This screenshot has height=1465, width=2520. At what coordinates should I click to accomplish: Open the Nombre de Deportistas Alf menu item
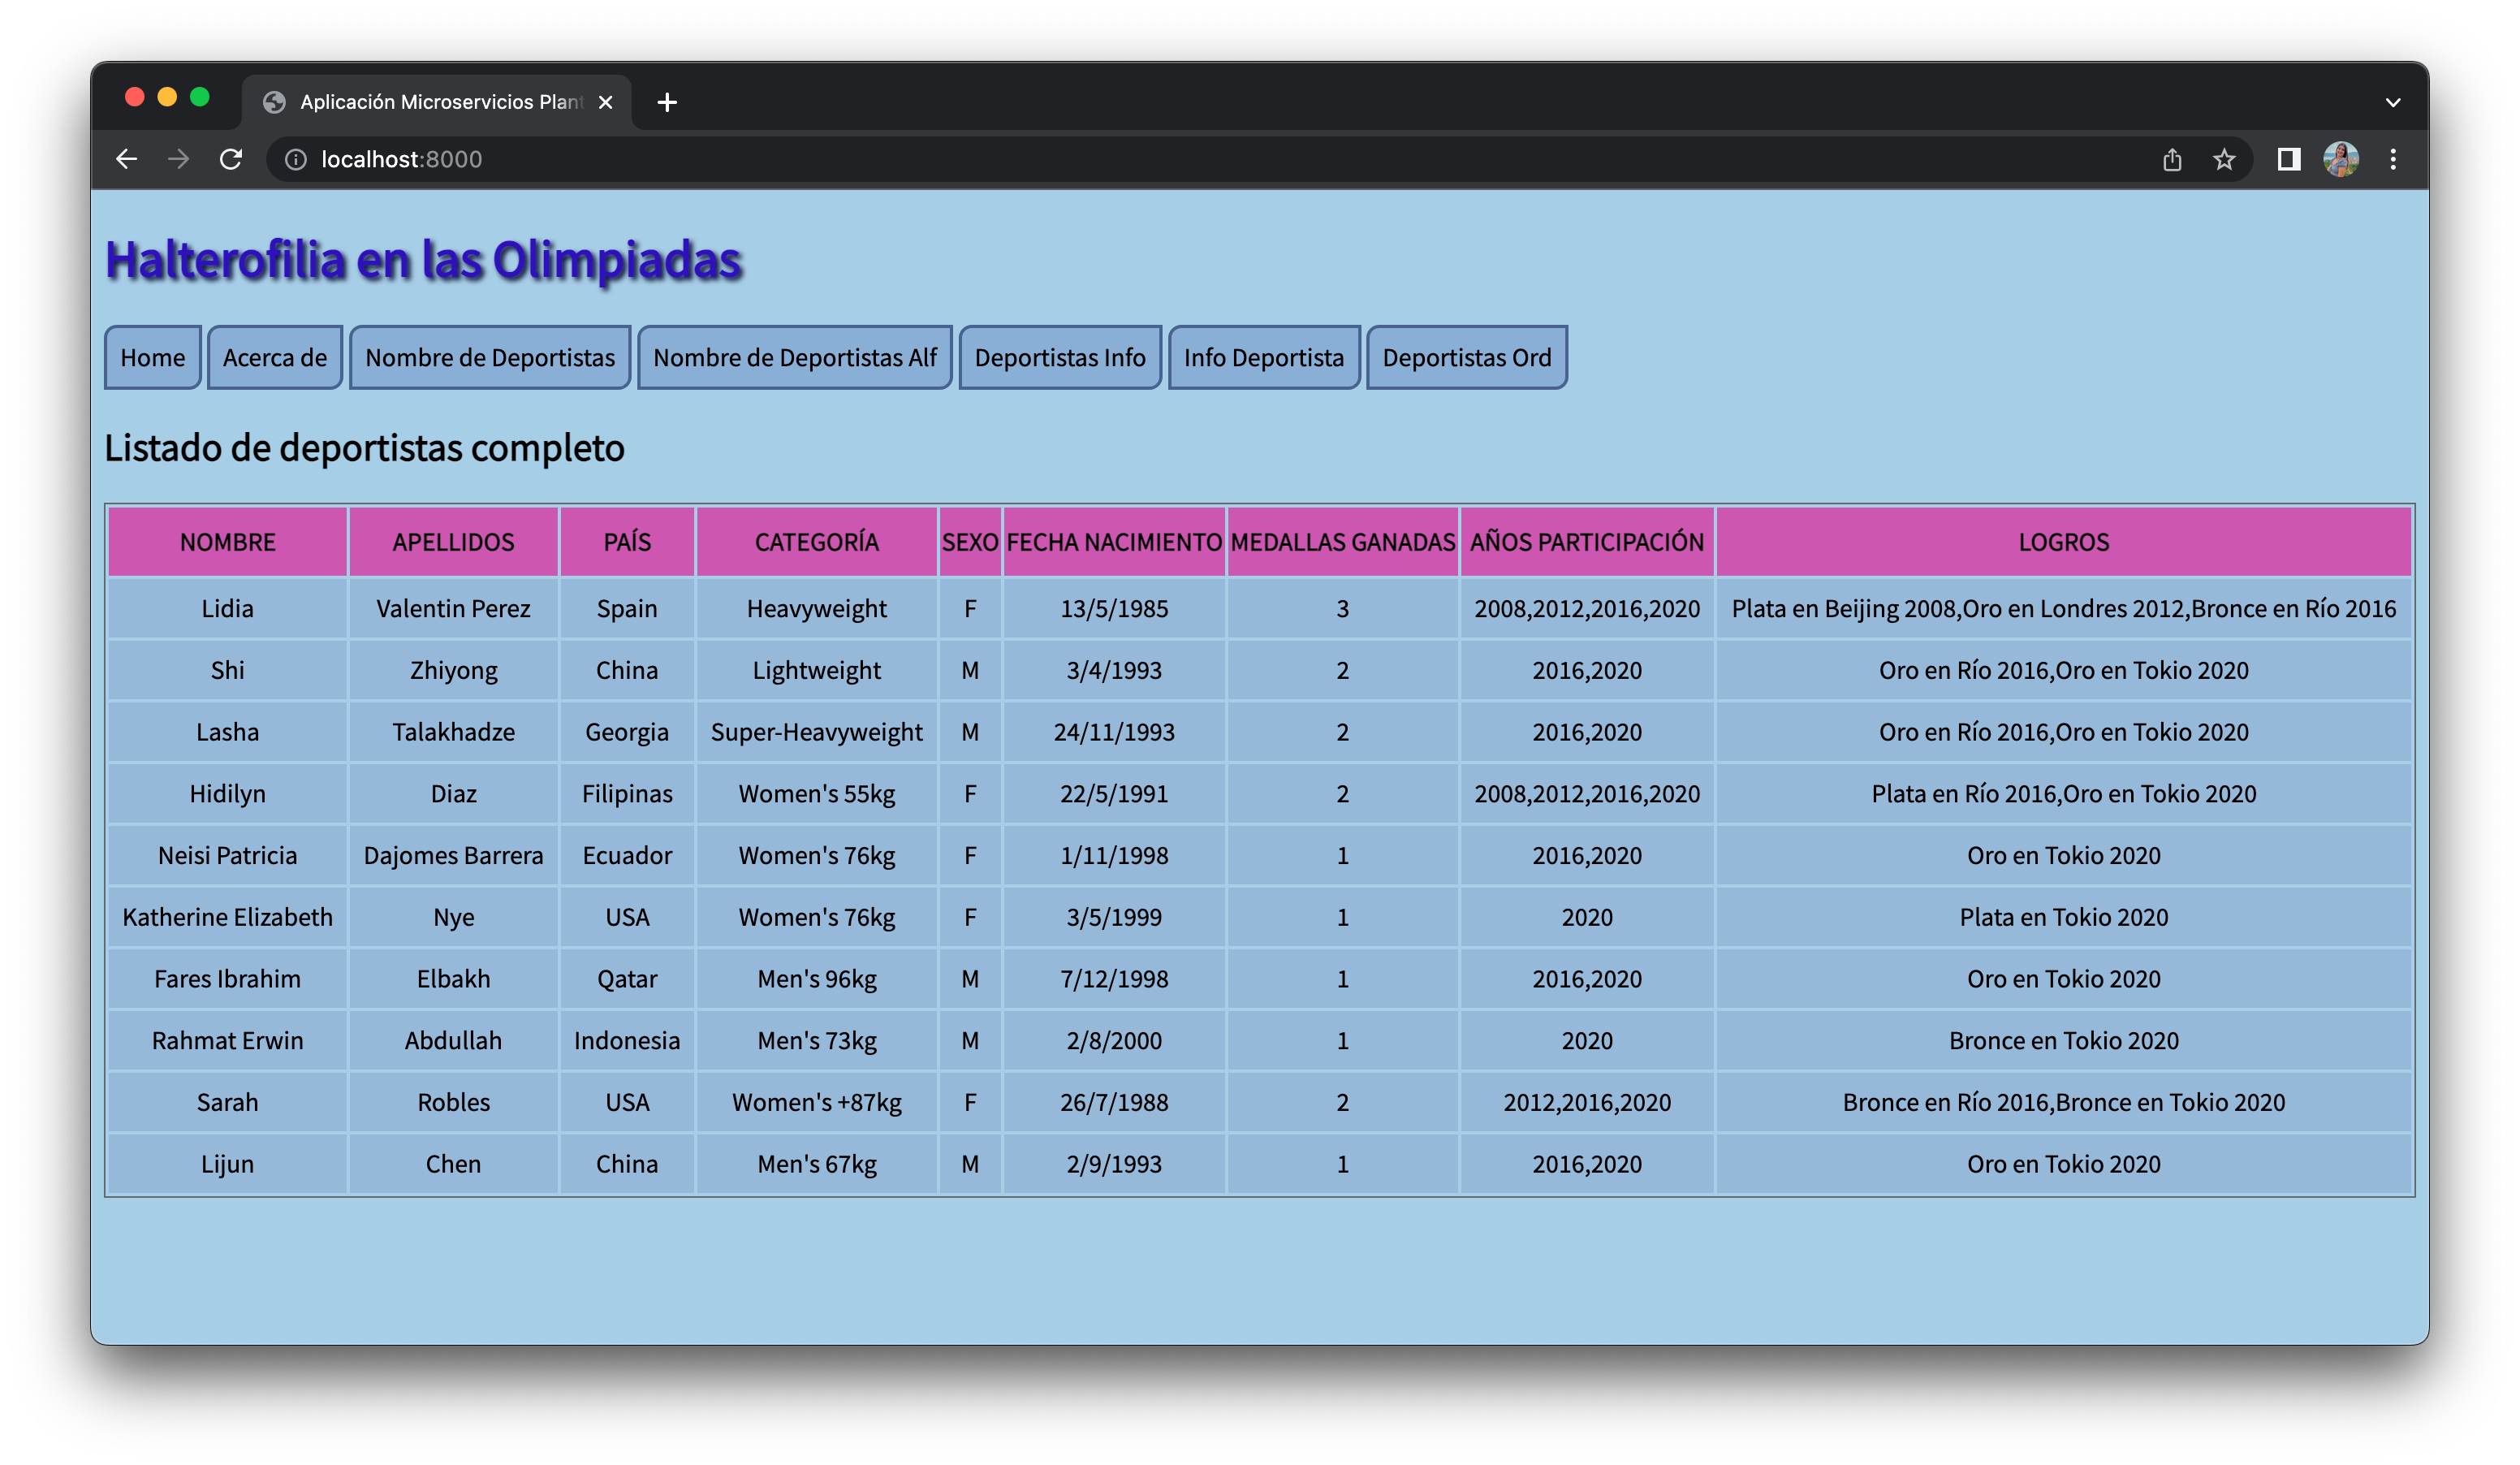point(794,357)
